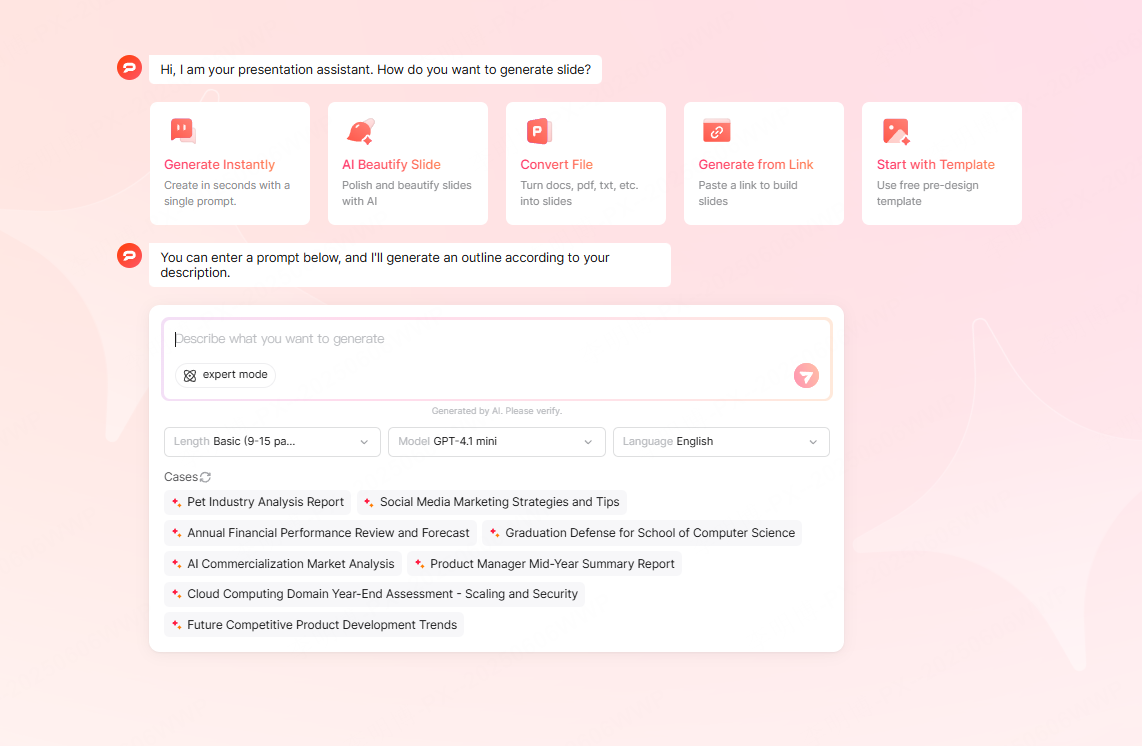Click the glasses icon in expert mode chip
The image size is (1142, 746).
click(189, 375)
